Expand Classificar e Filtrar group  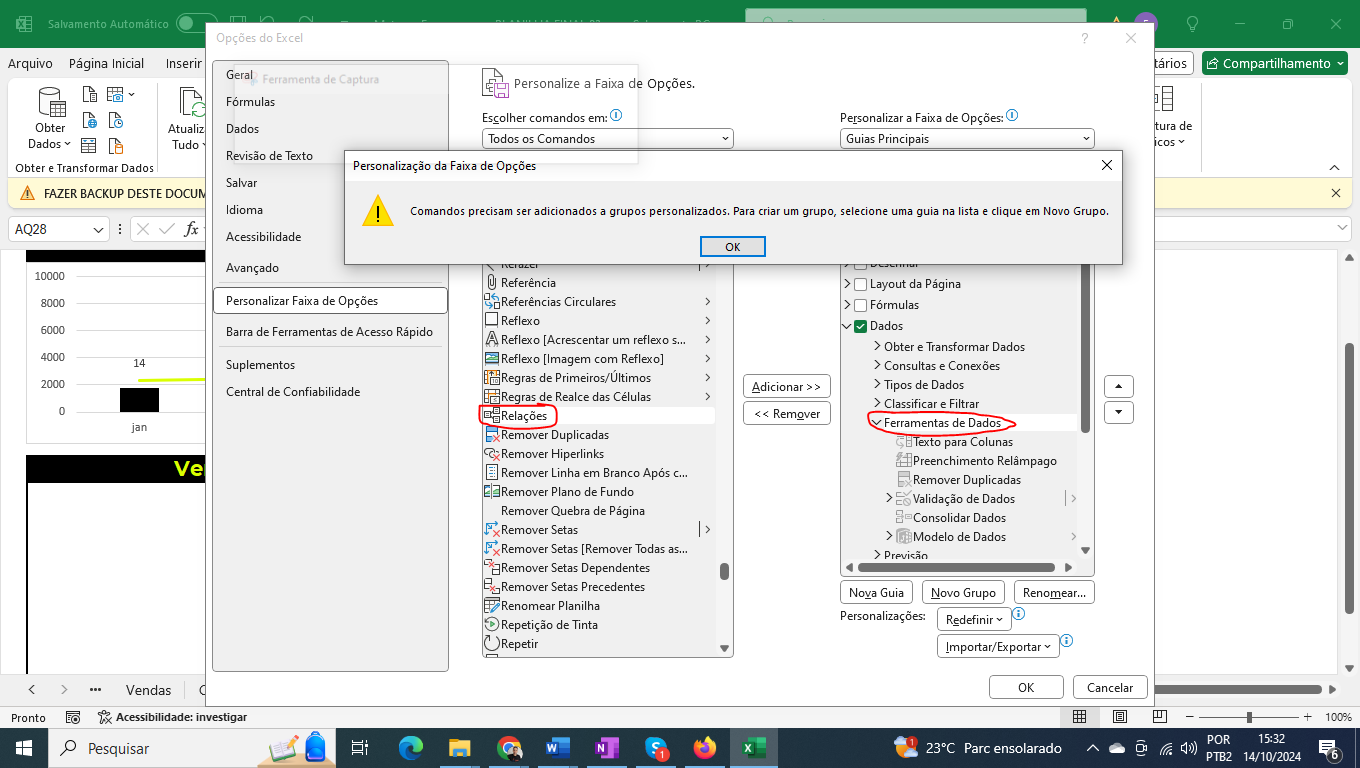[877, 404]
